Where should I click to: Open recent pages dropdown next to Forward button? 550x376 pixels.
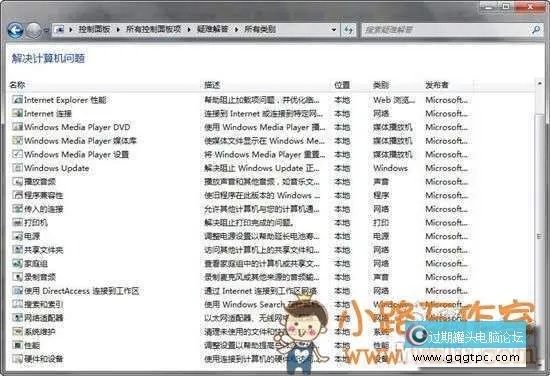click(x=46, y=31)
